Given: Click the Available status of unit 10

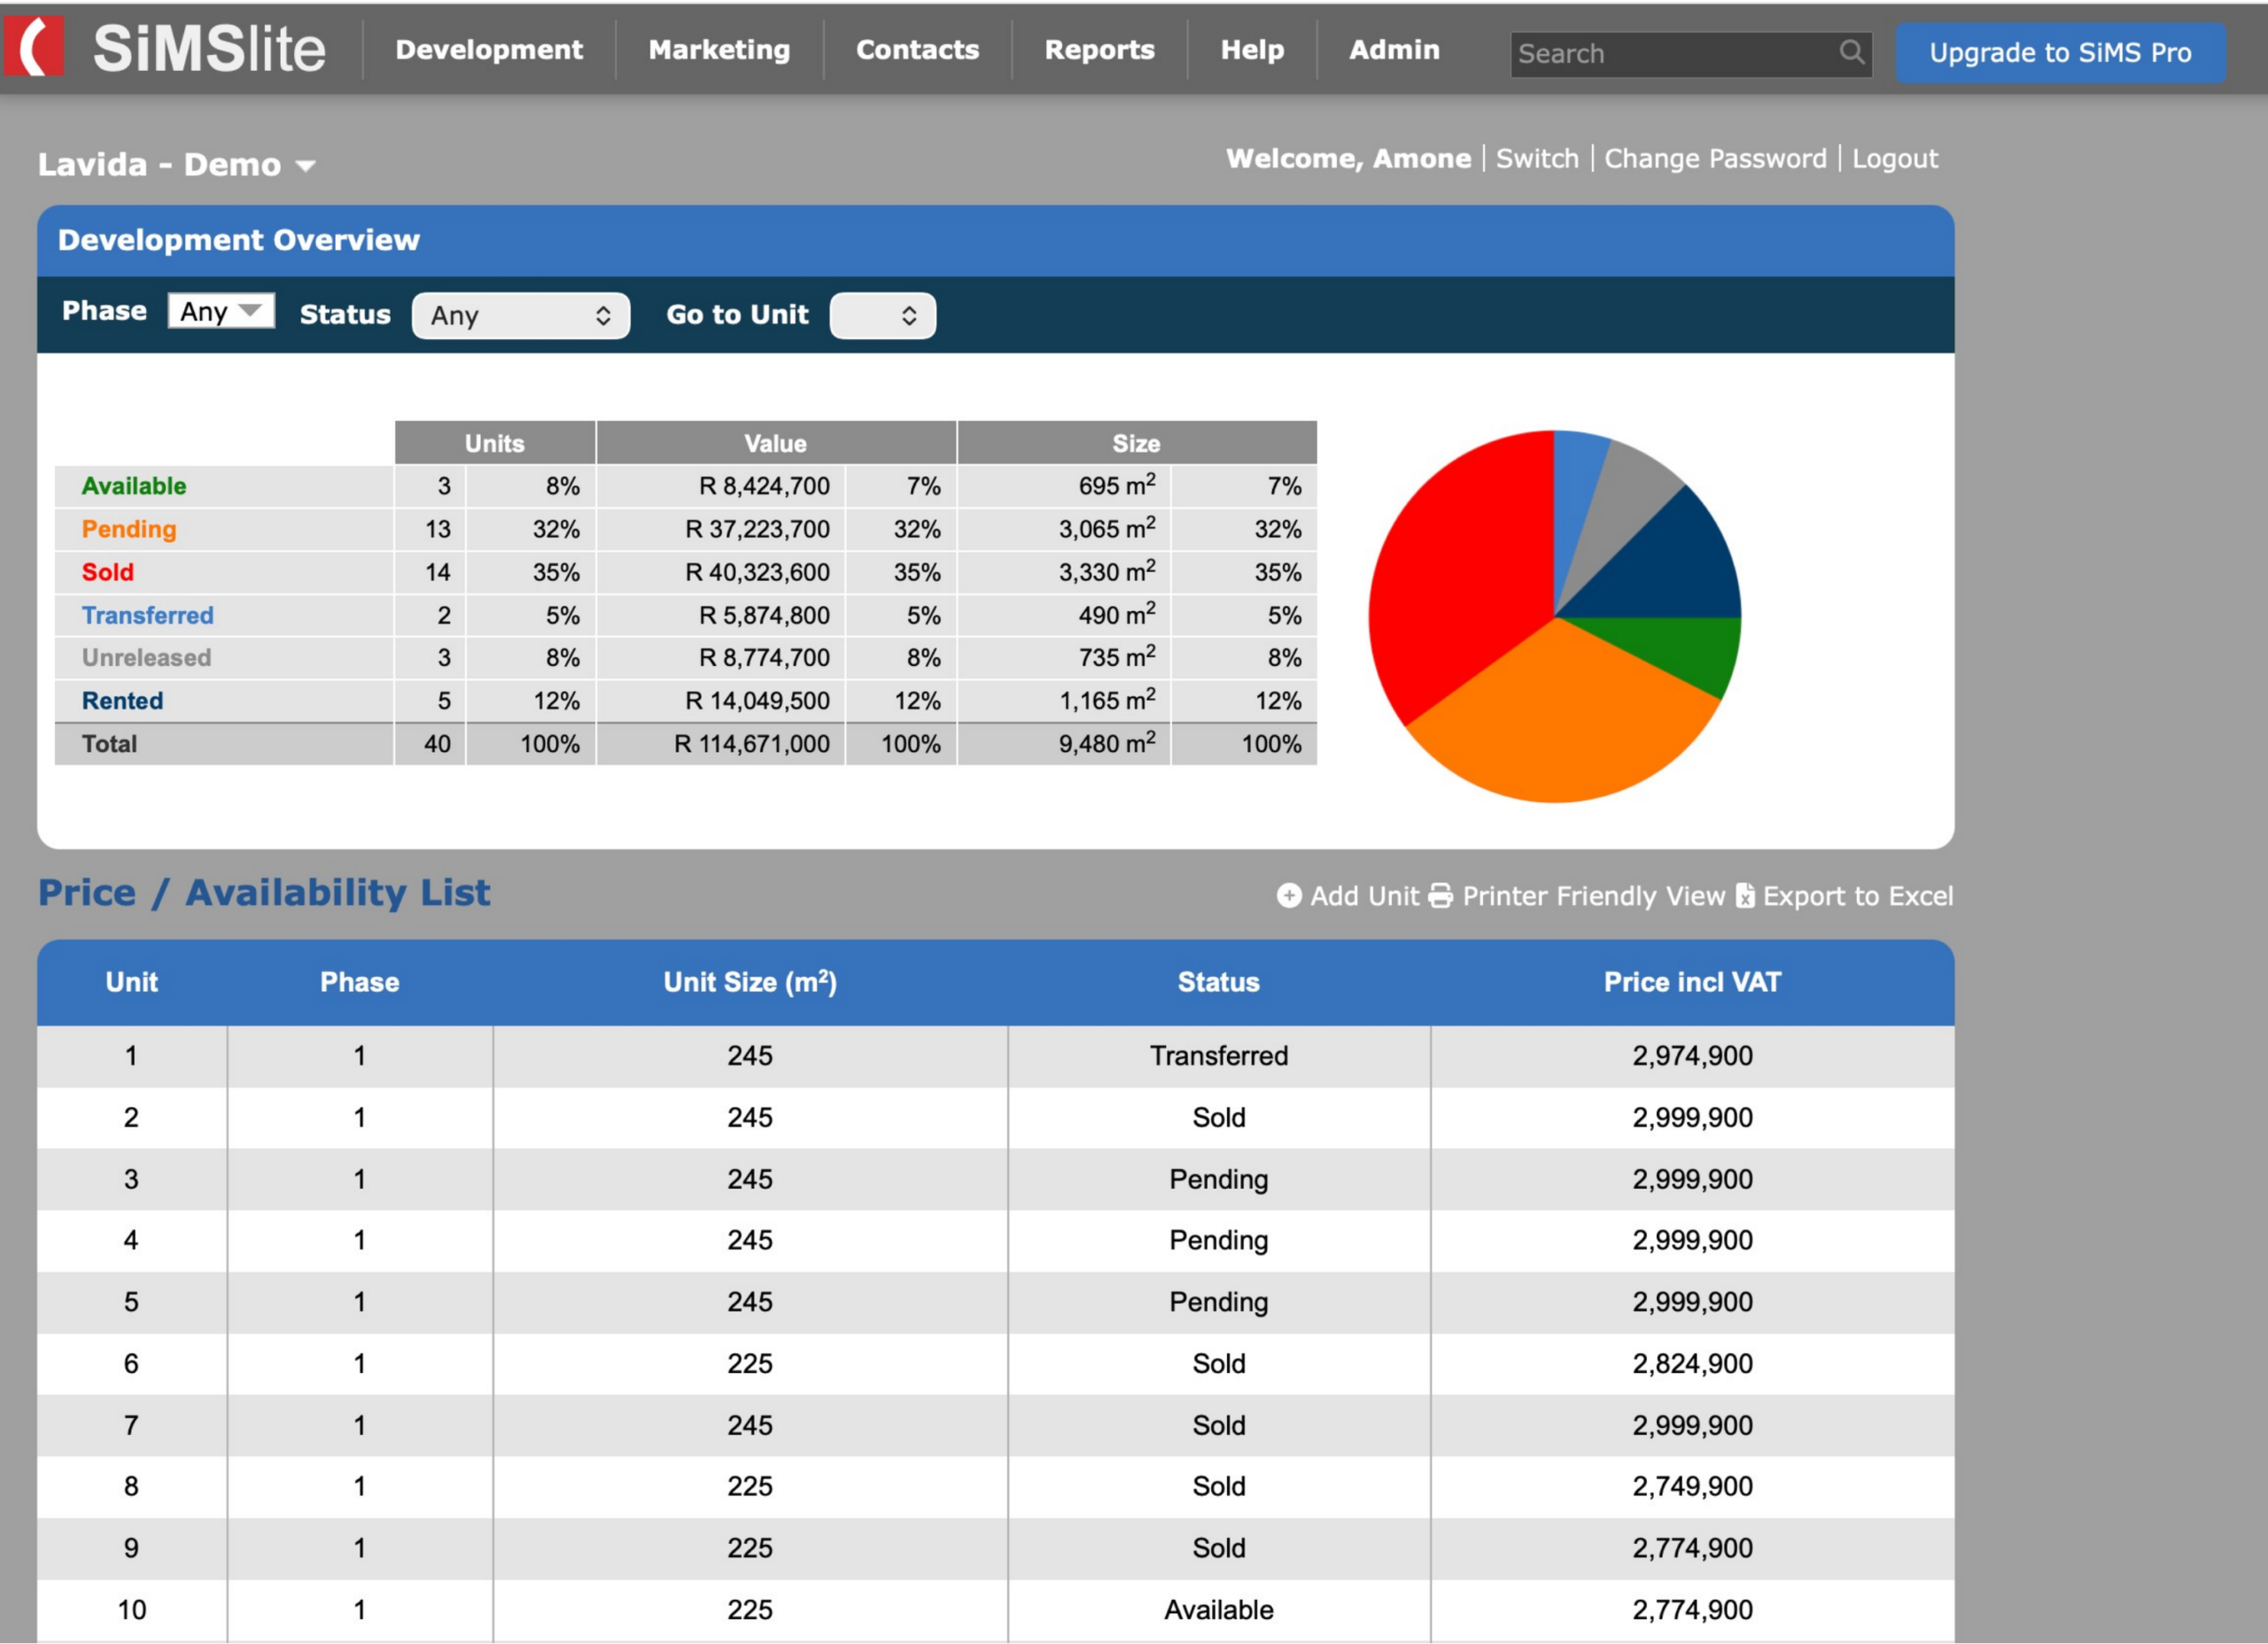Looking at the screenshot, I should [x=1219, y=1610].
